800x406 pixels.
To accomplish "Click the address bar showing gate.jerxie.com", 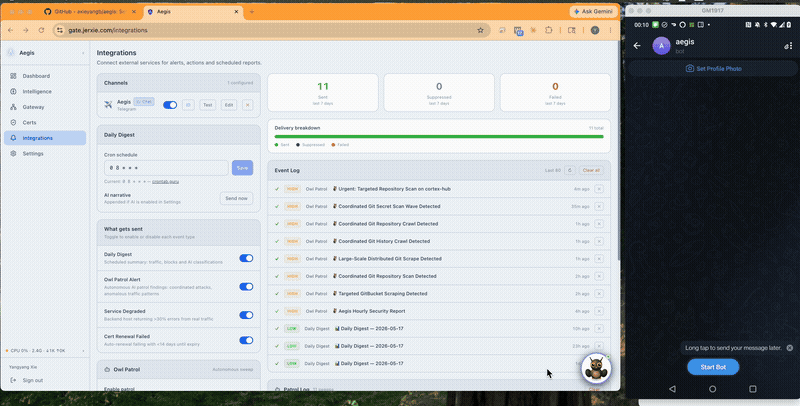I will coord(270,30).
